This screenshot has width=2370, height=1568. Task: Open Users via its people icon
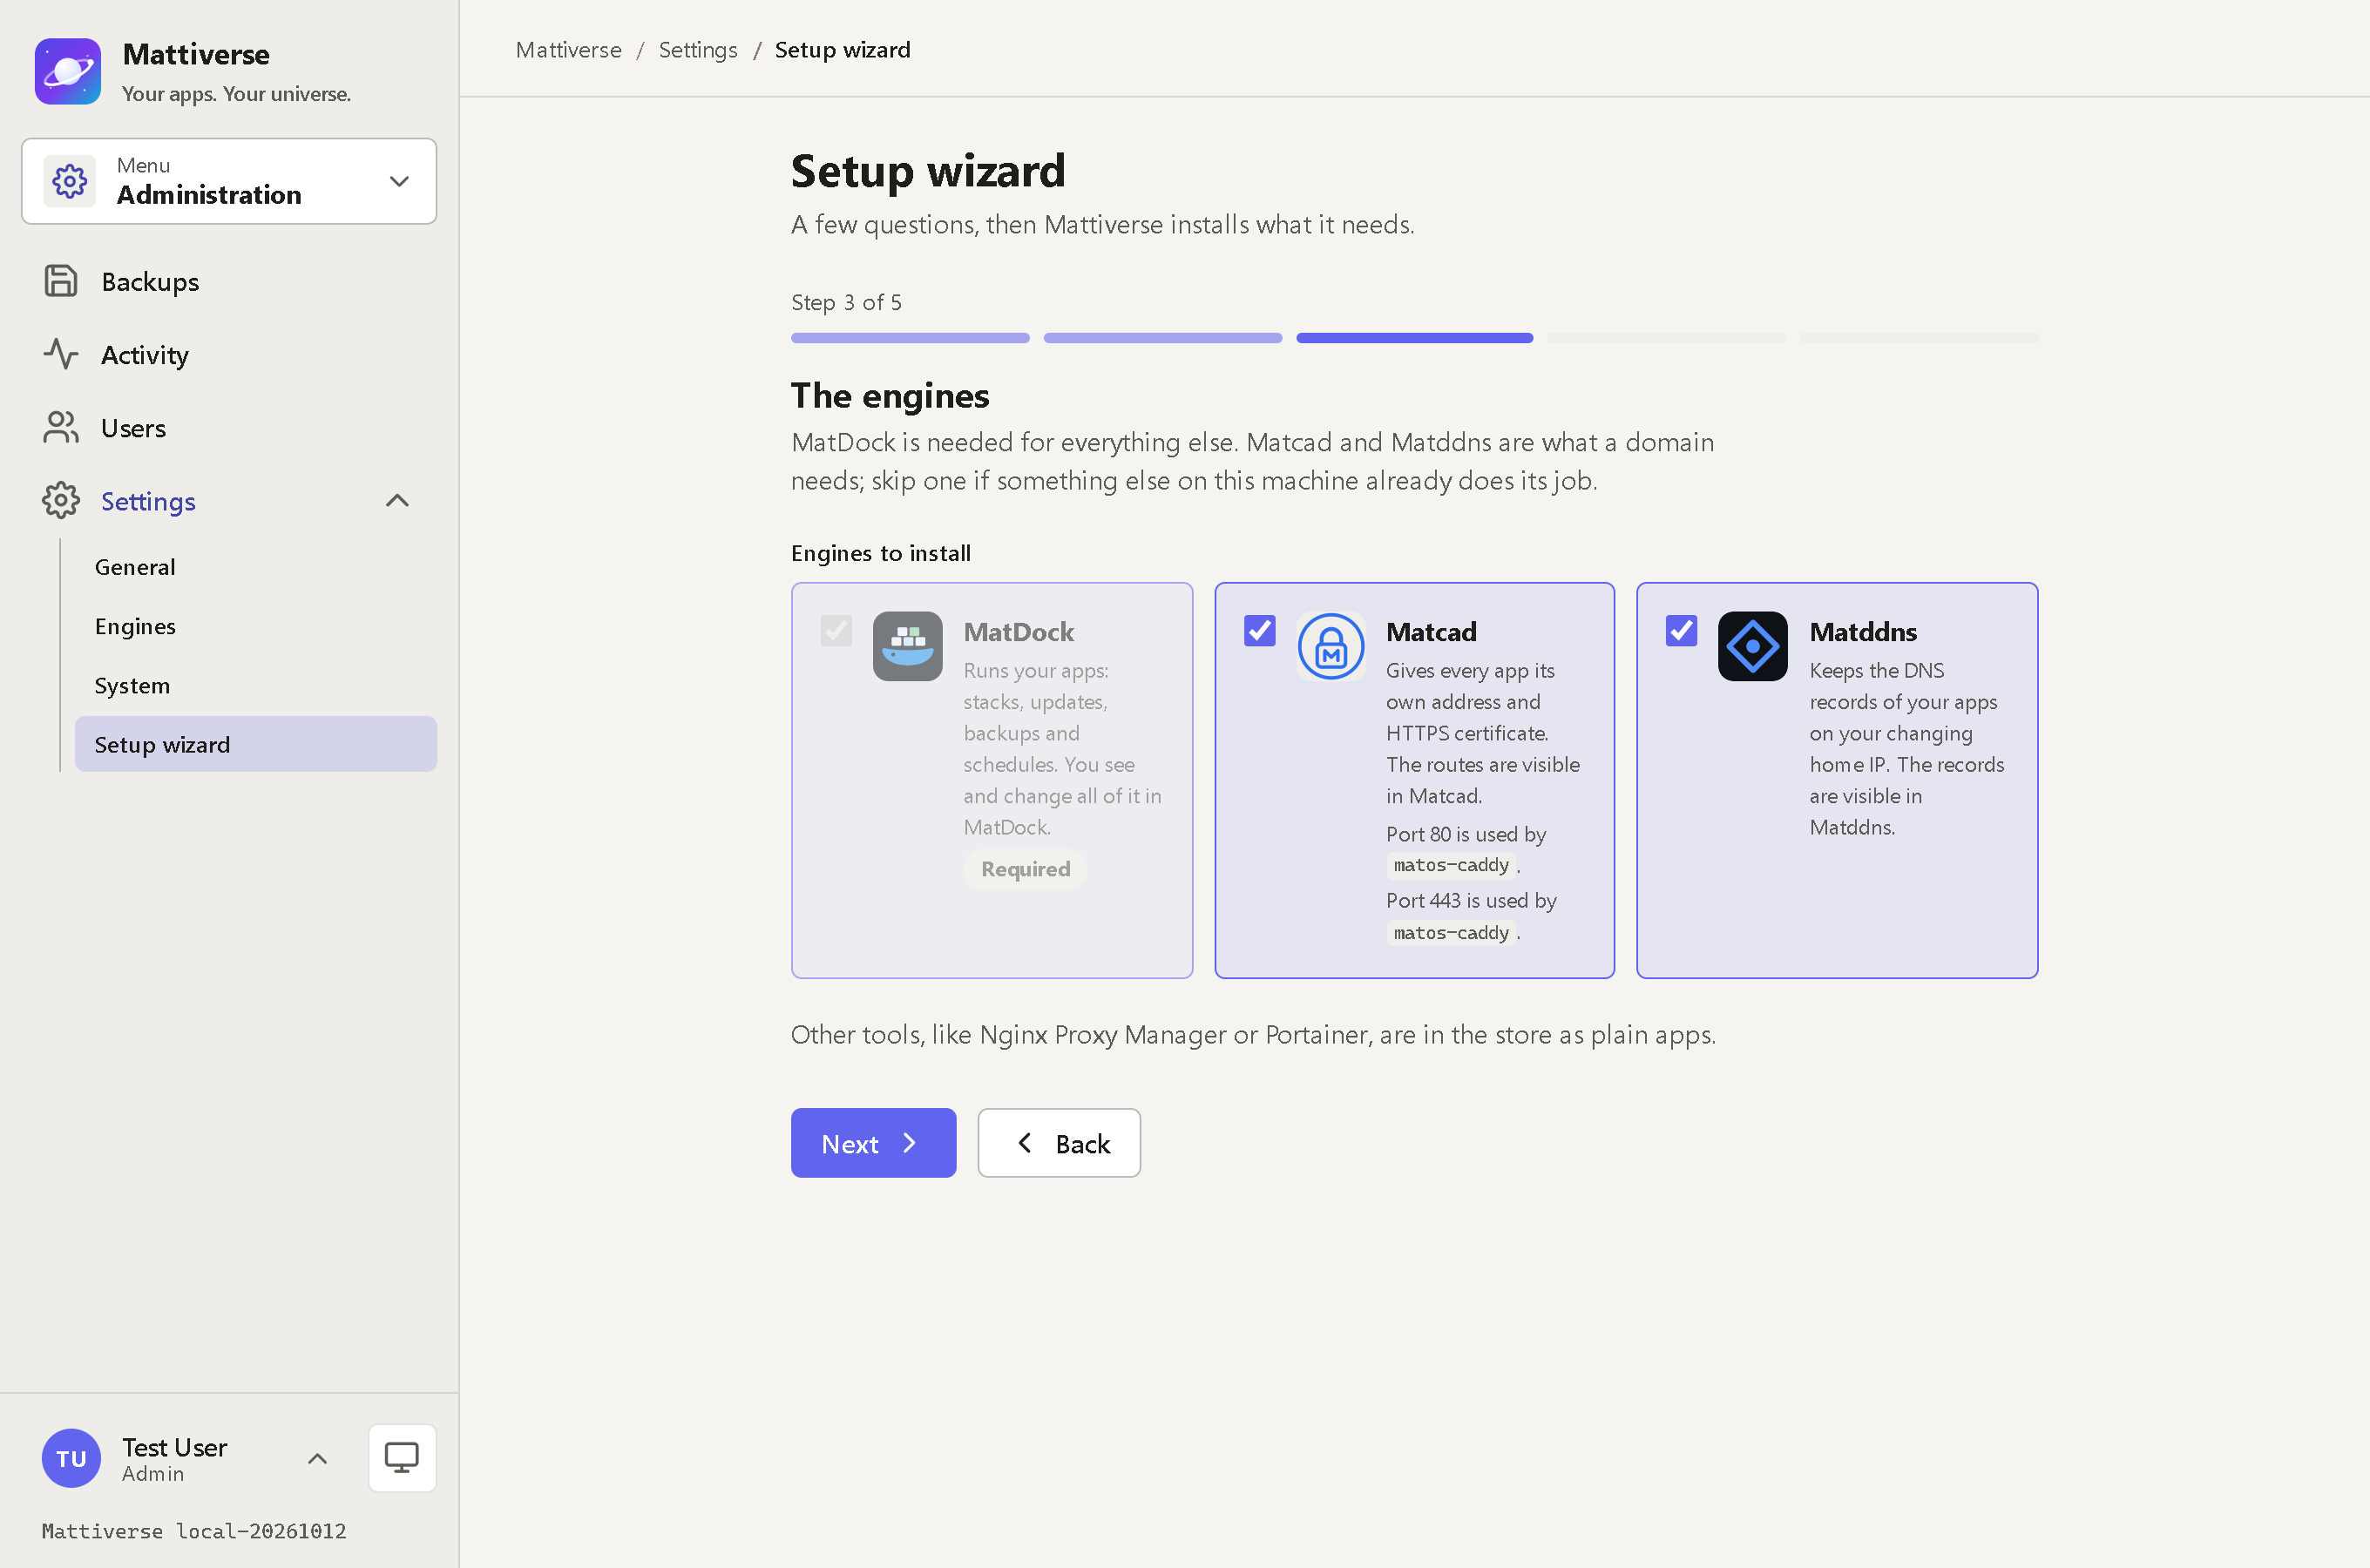[x=61, y=427]
